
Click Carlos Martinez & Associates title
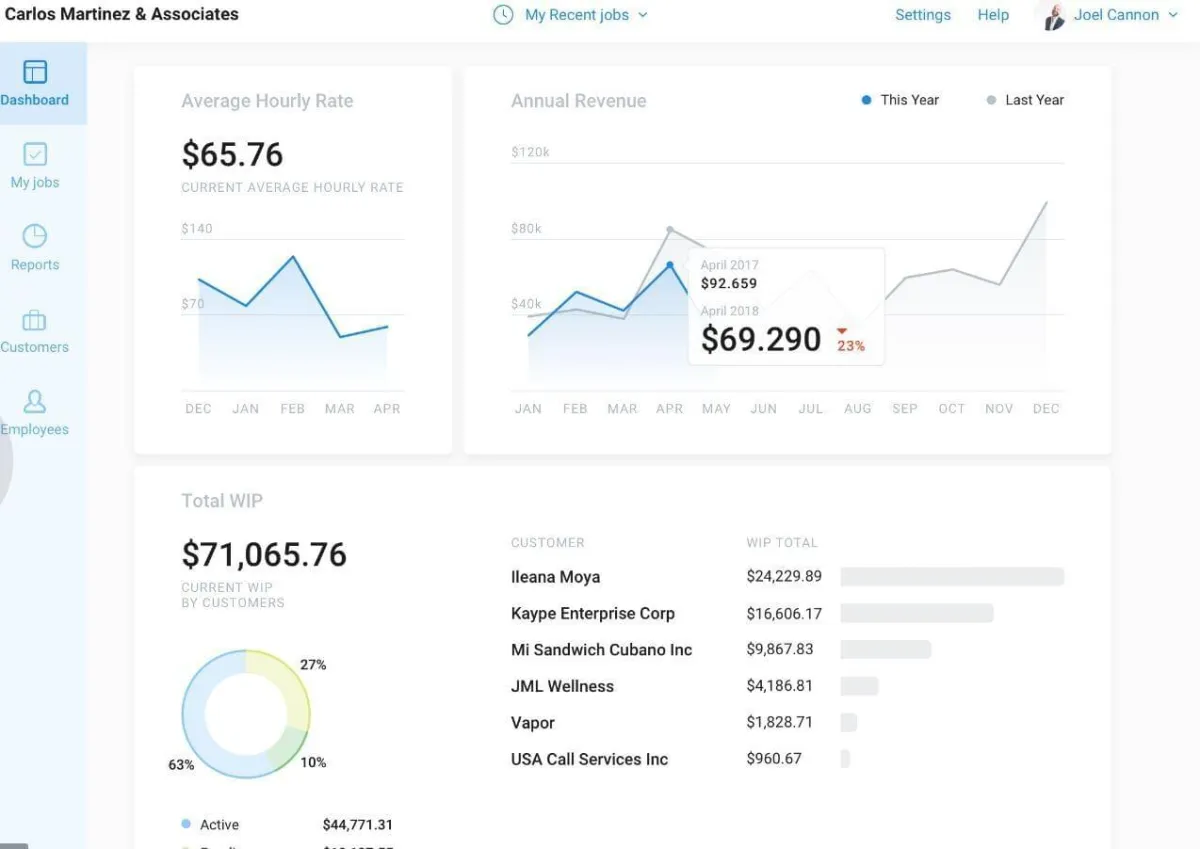coord(122,14)
